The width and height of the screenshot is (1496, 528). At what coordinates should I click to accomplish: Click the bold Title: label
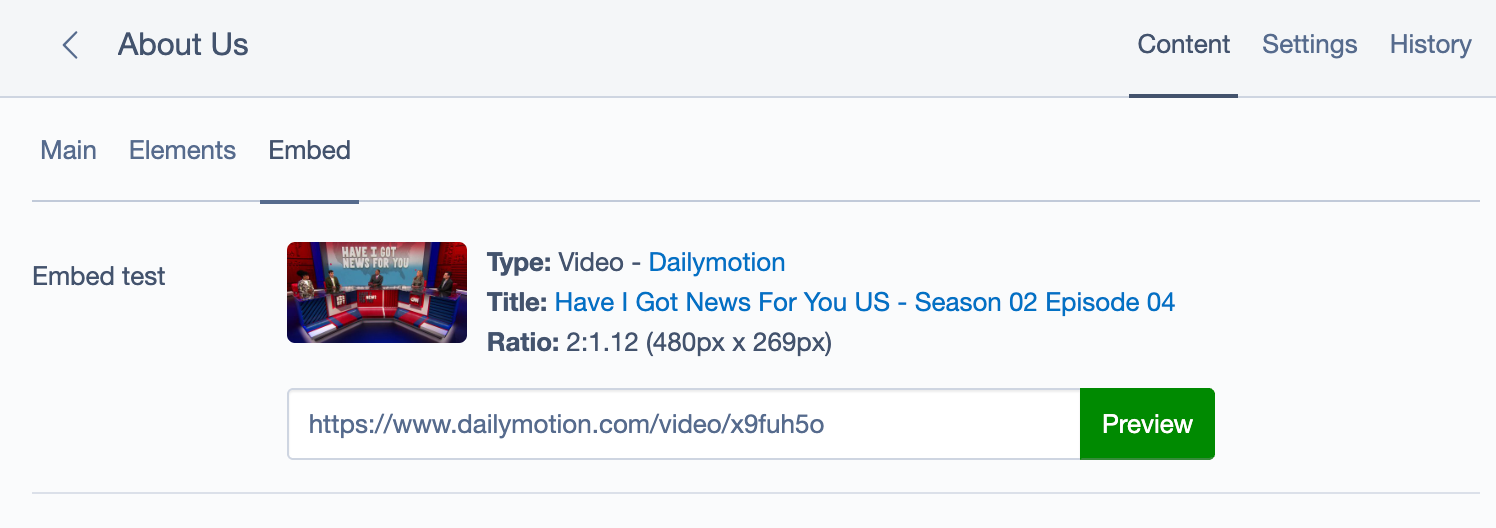[x=517, y=302]
